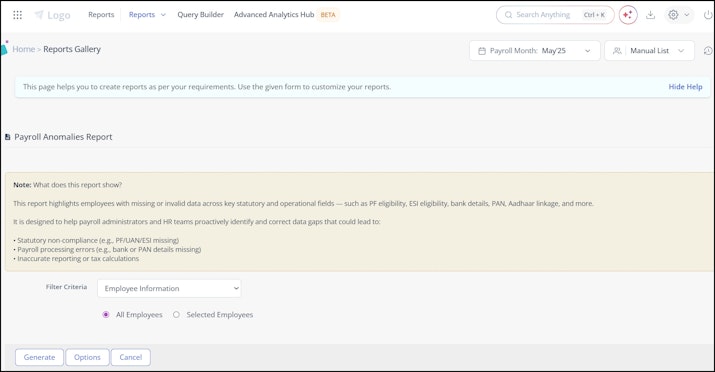Click the calendar icon beside Payroll Month
This screenshot has width=715, height=372.
pyautogui.click(x=482, y=51)
